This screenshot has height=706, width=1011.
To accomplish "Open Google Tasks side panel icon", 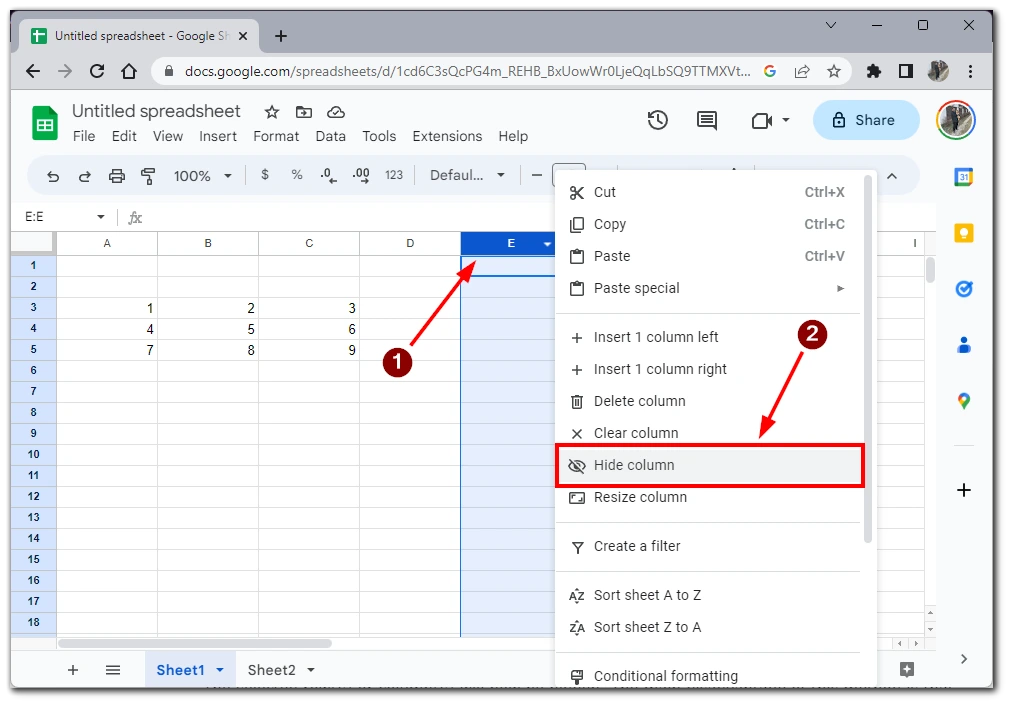I will [x=964, y=289].
